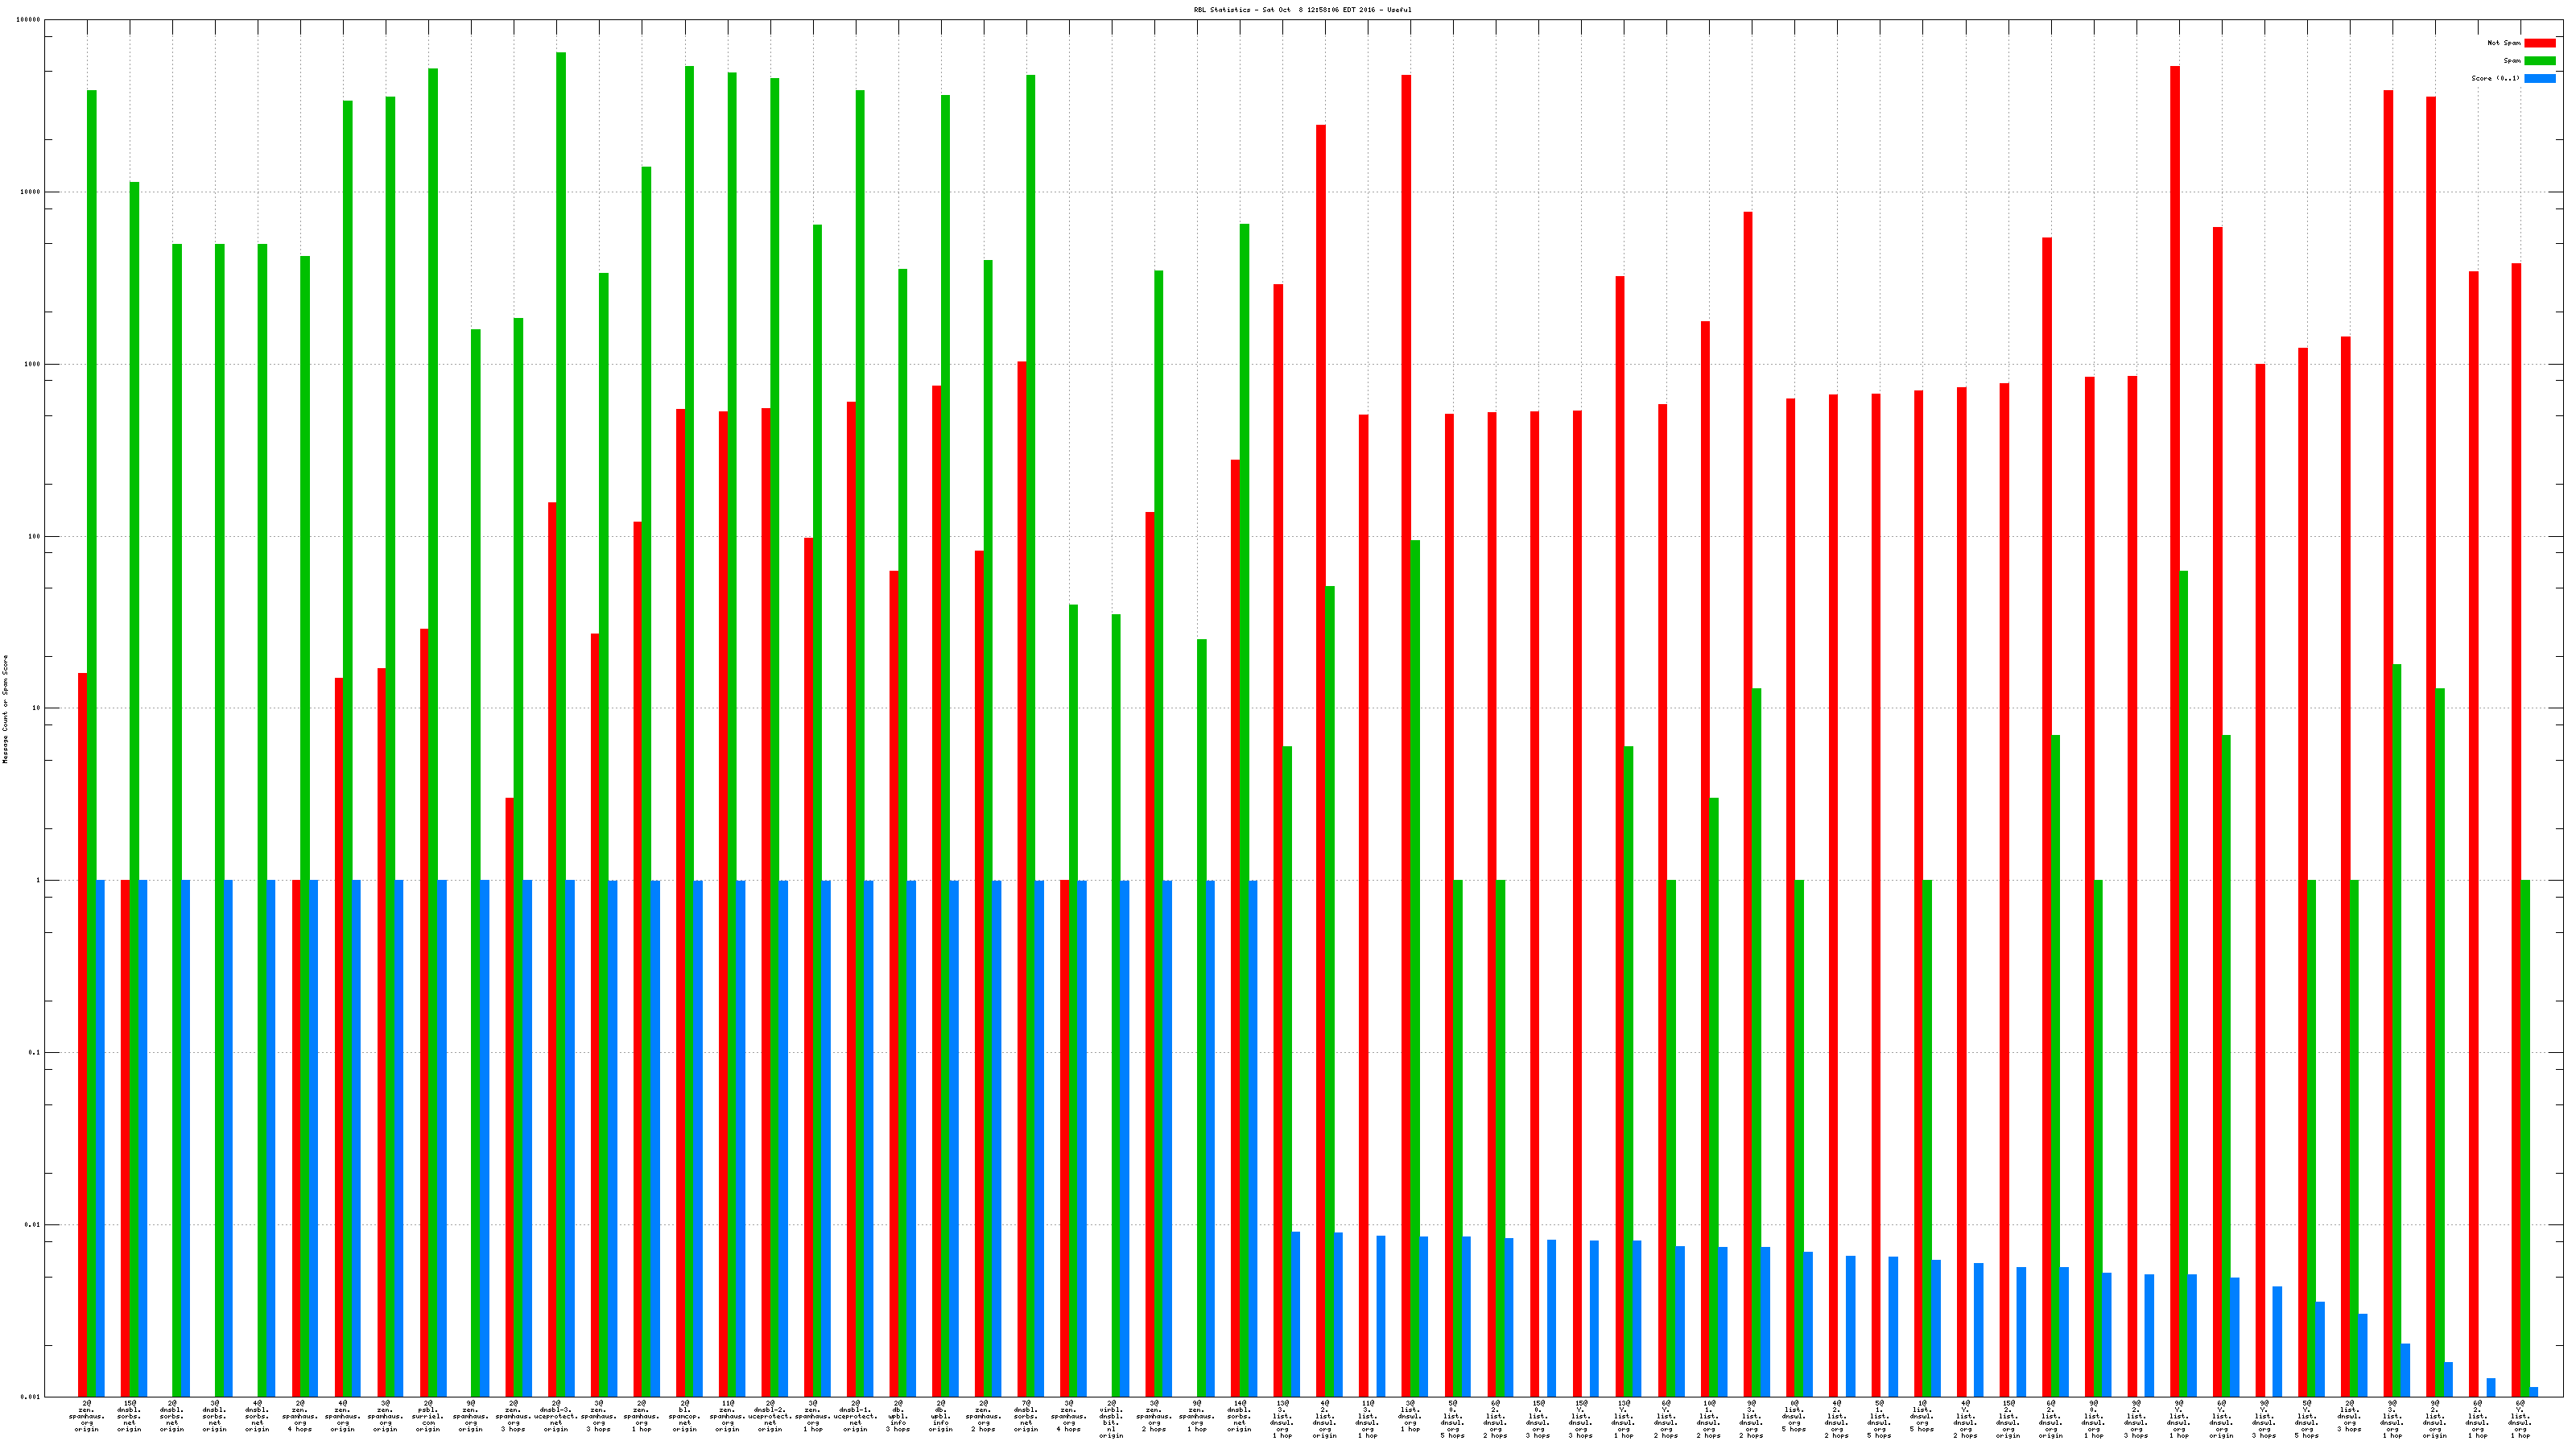
Task: Click the bl.spamcop.net origin axis label
Action: coord(685,1416)
